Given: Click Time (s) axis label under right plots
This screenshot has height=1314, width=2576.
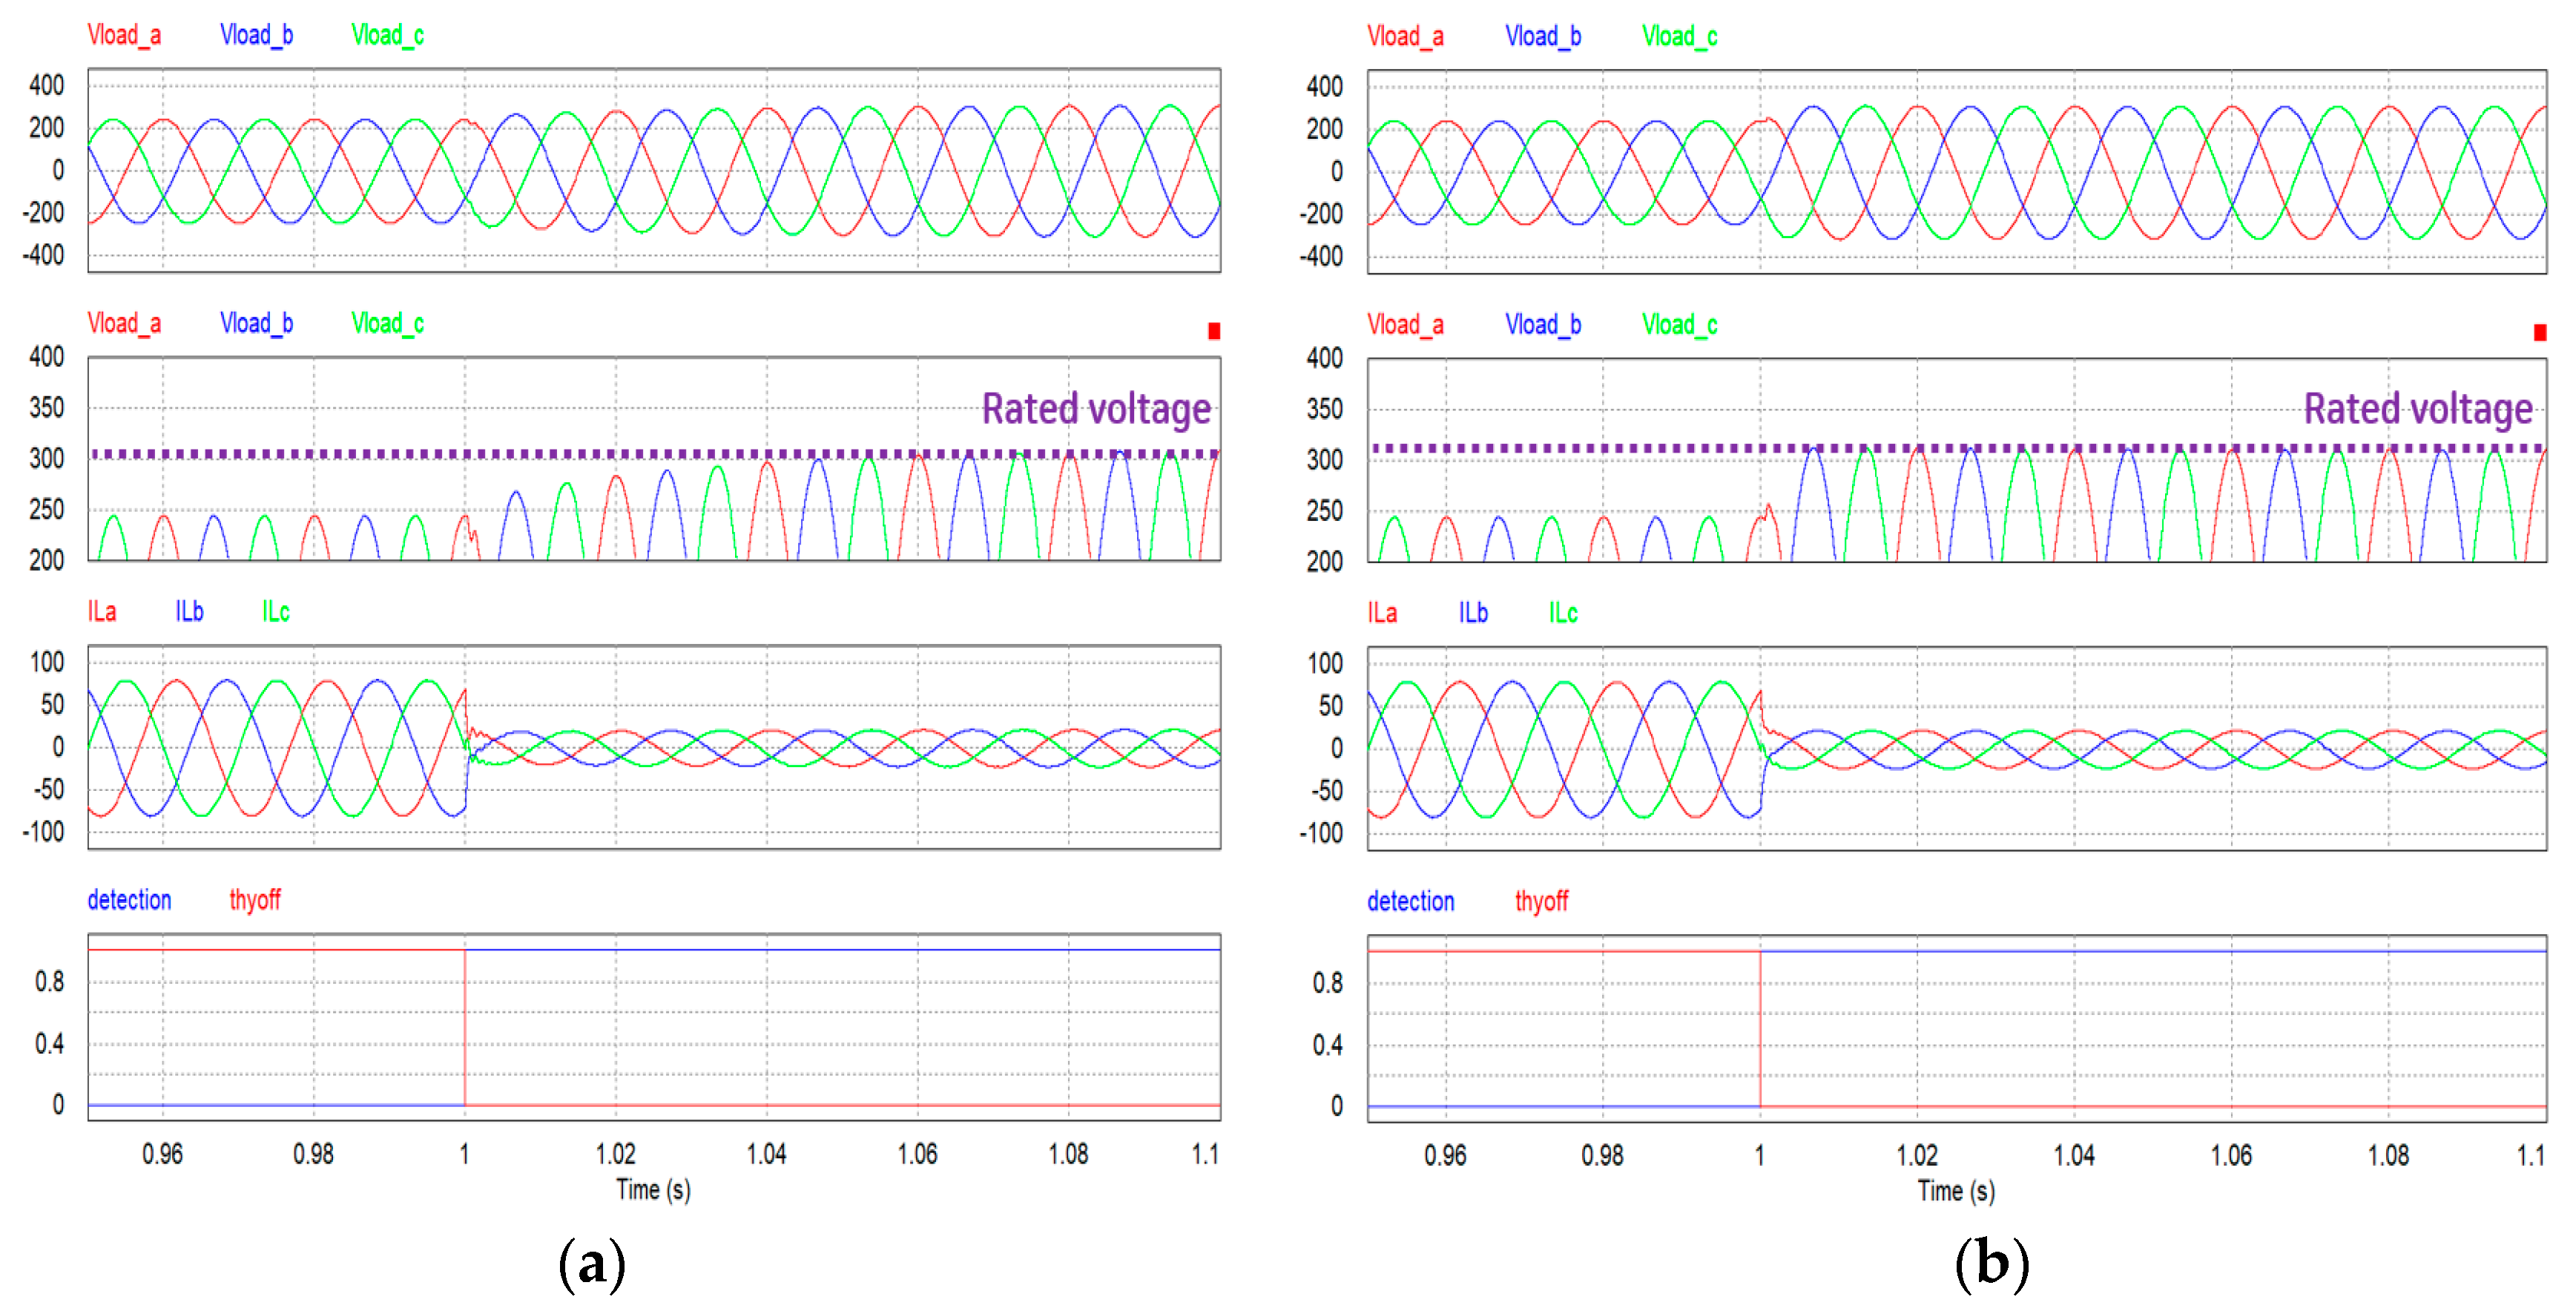Looking at the screenshot, I should coord(1956,1191).
